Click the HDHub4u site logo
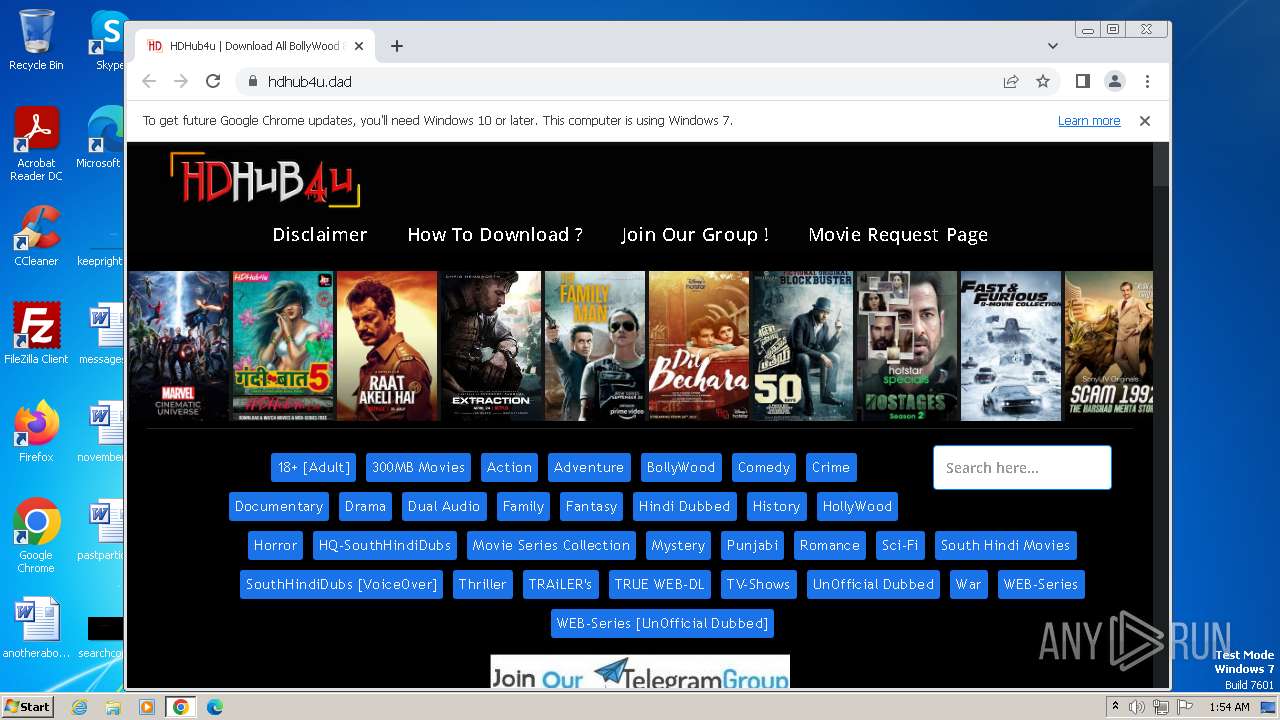The width and height of the screenshot is (1280, 720). click(265, 181)
